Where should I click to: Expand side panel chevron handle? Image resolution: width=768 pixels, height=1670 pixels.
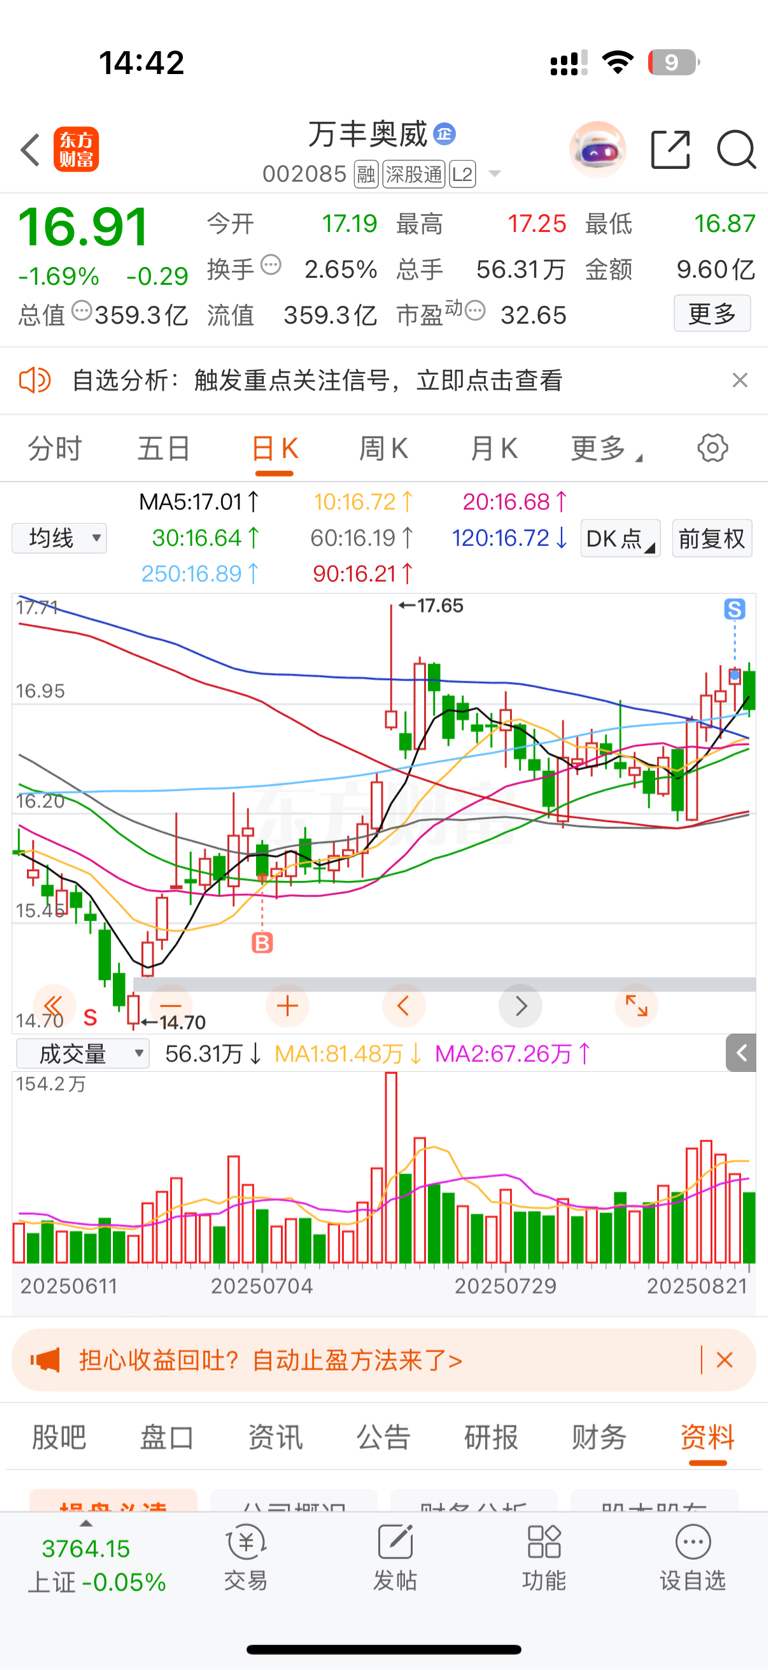[x=741, y=1053]
